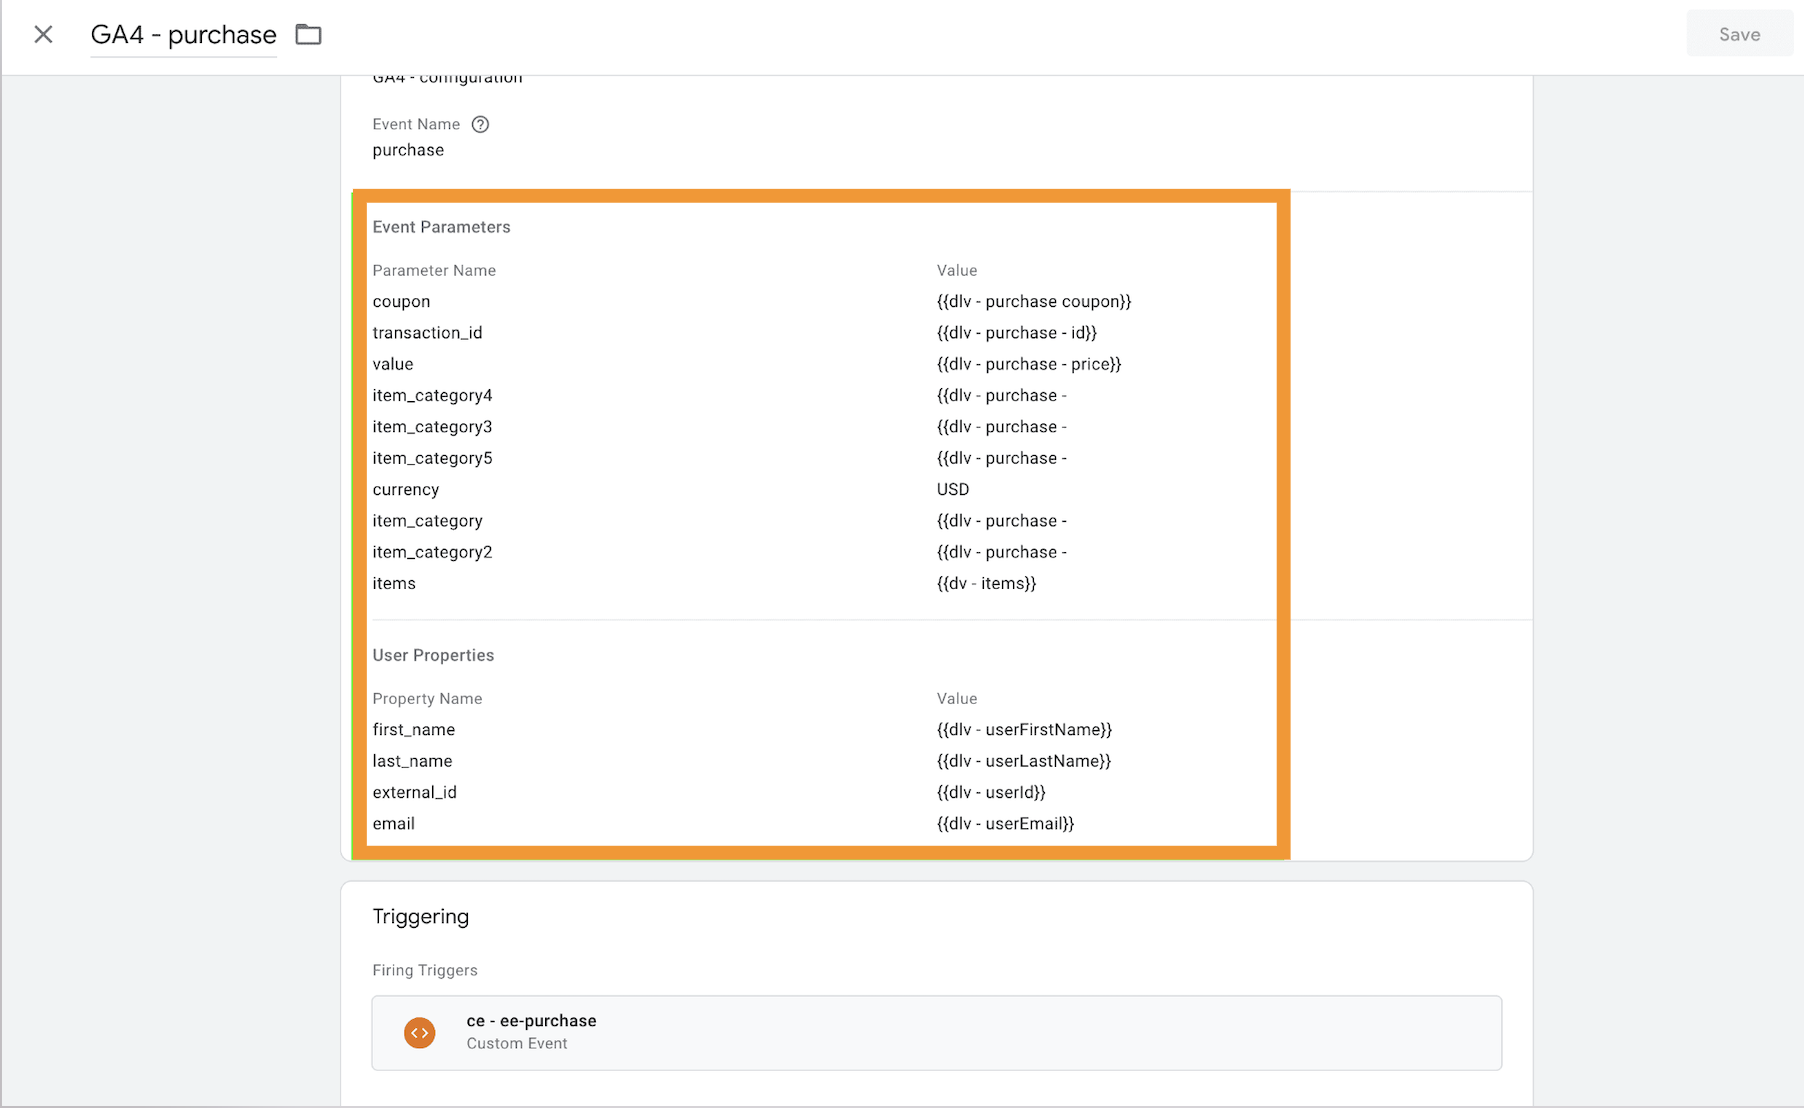Open the Triggering section
The image size is (1804, 1108).
tap(420, 916)
